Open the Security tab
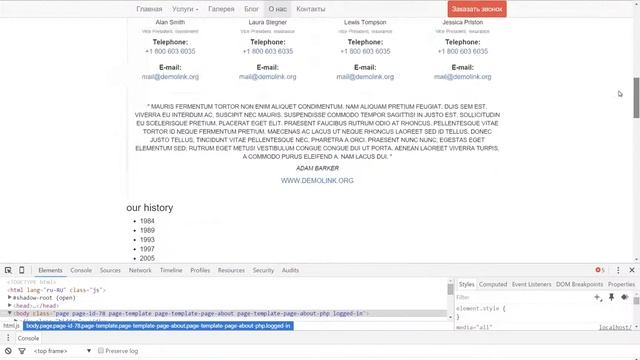Screen dimensions: 640x360 [x=263, y=270]
